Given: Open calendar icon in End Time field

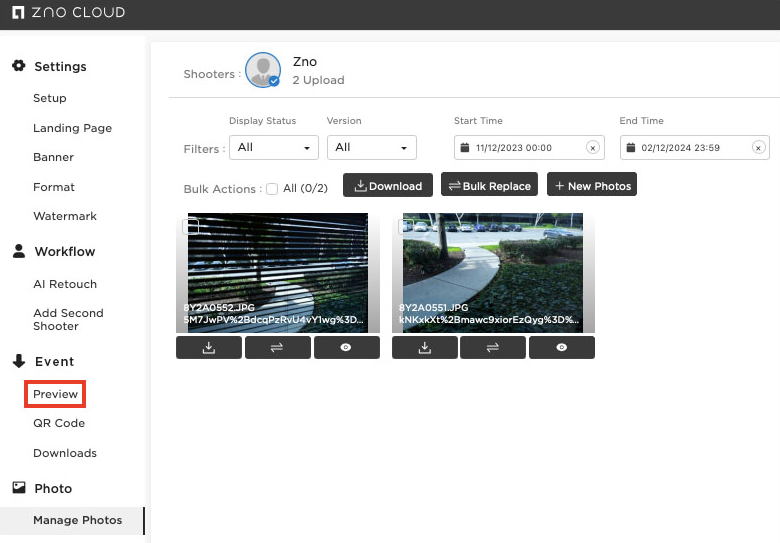Looking at the screenshot, I should [x=630, y=148].
